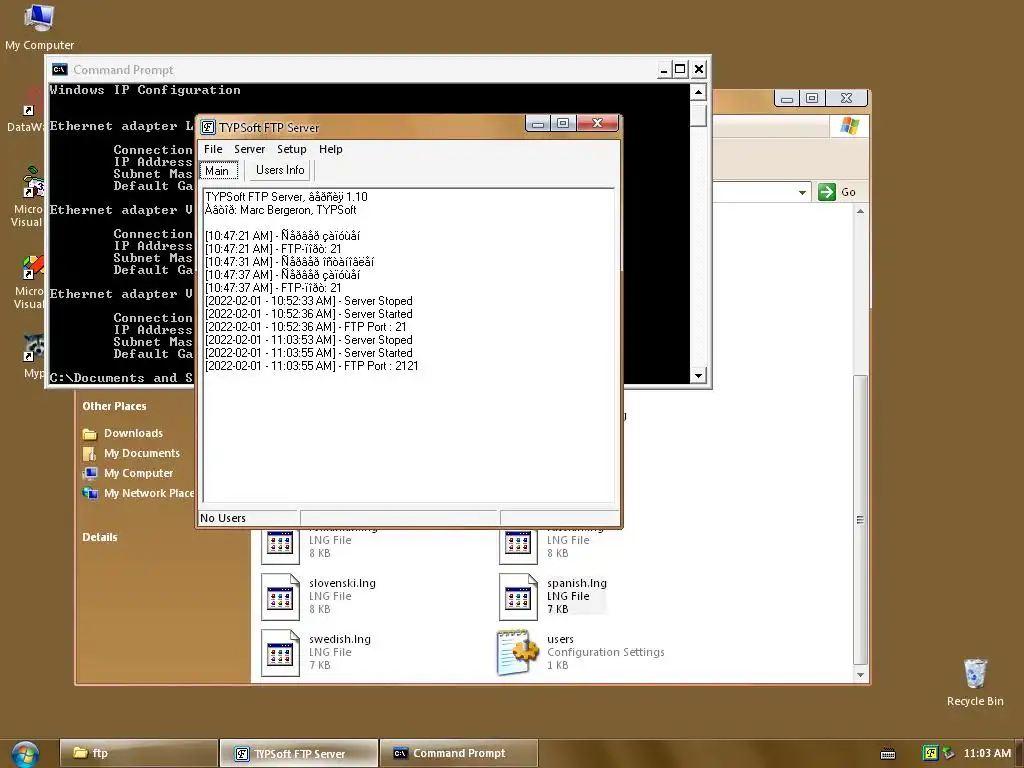Viewport: 1024px width, 768px height.
Task: Click the 'FTP Port : 2121' log line
Action: 312,366
